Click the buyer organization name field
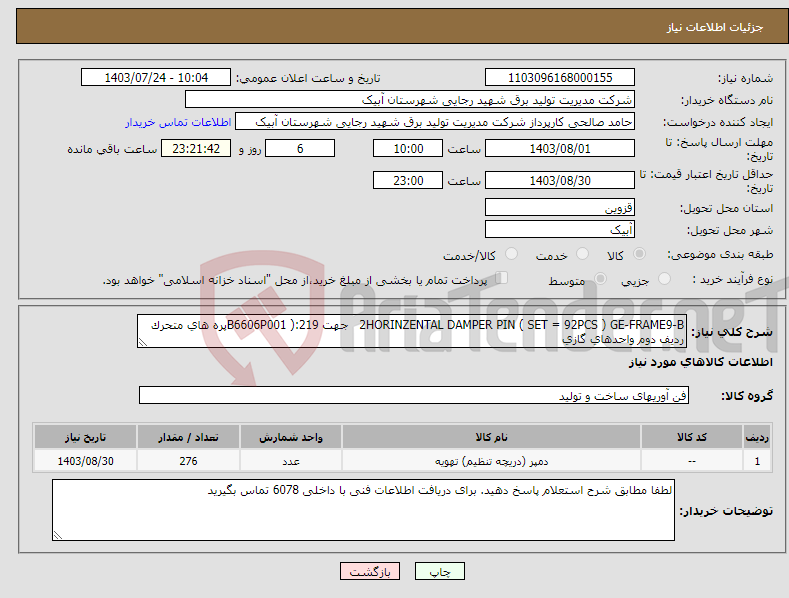This screenshot has width=789, height=598. pos(410,100)
